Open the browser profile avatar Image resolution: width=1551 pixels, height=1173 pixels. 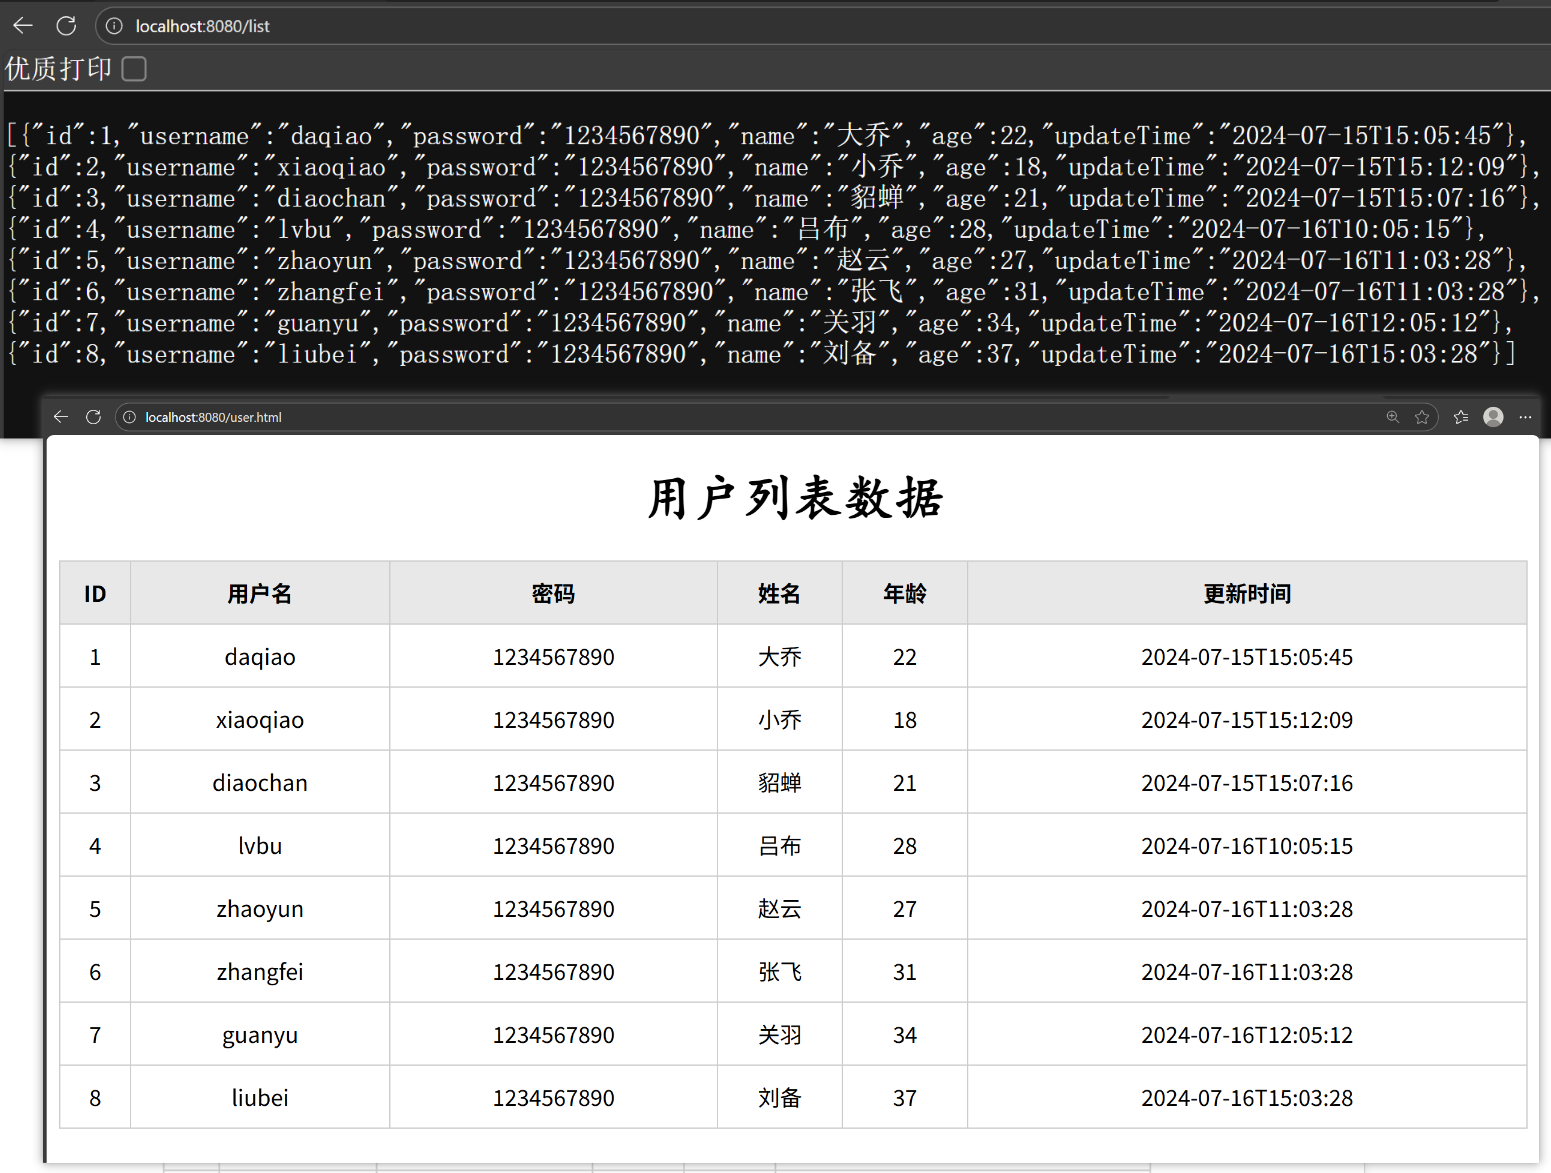coord(1493,417)
